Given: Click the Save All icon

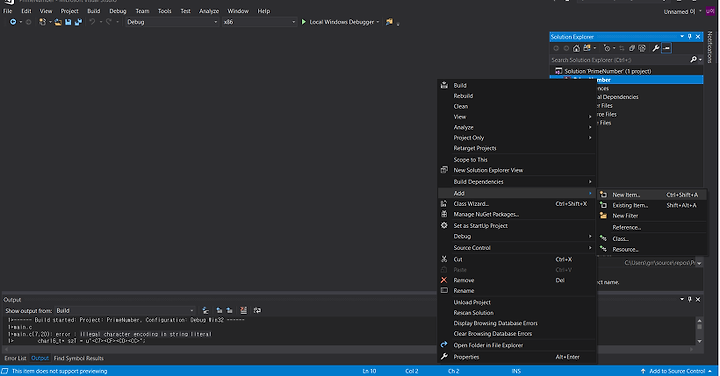Looking at the screenshot, I should (79, 22).
